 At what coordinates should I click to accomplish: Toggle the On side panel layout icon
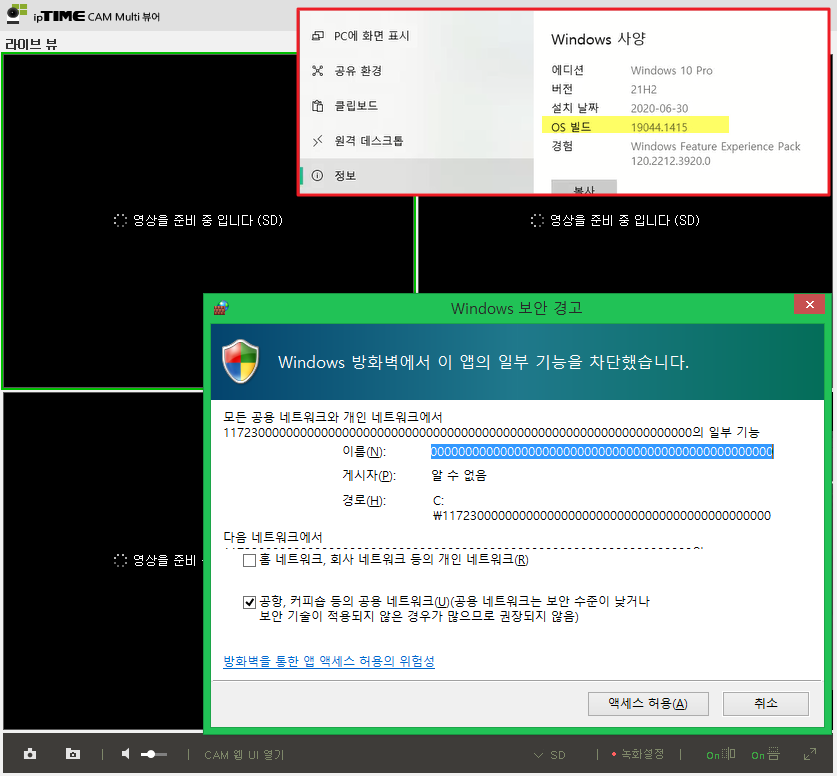click(x=721, y=754)
